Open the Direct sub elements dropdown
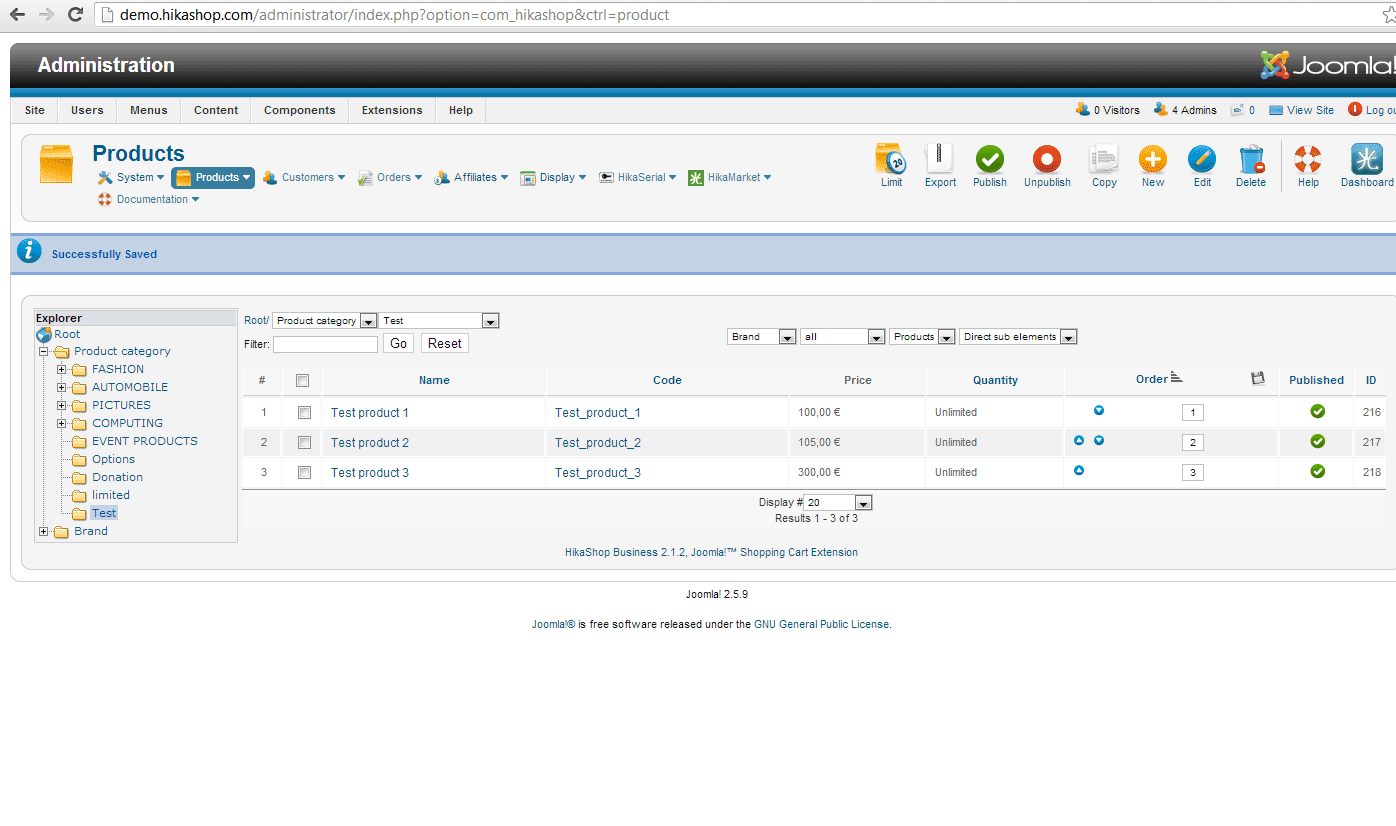Viewport: 1396px width, 826px height. click(1018, 337)
